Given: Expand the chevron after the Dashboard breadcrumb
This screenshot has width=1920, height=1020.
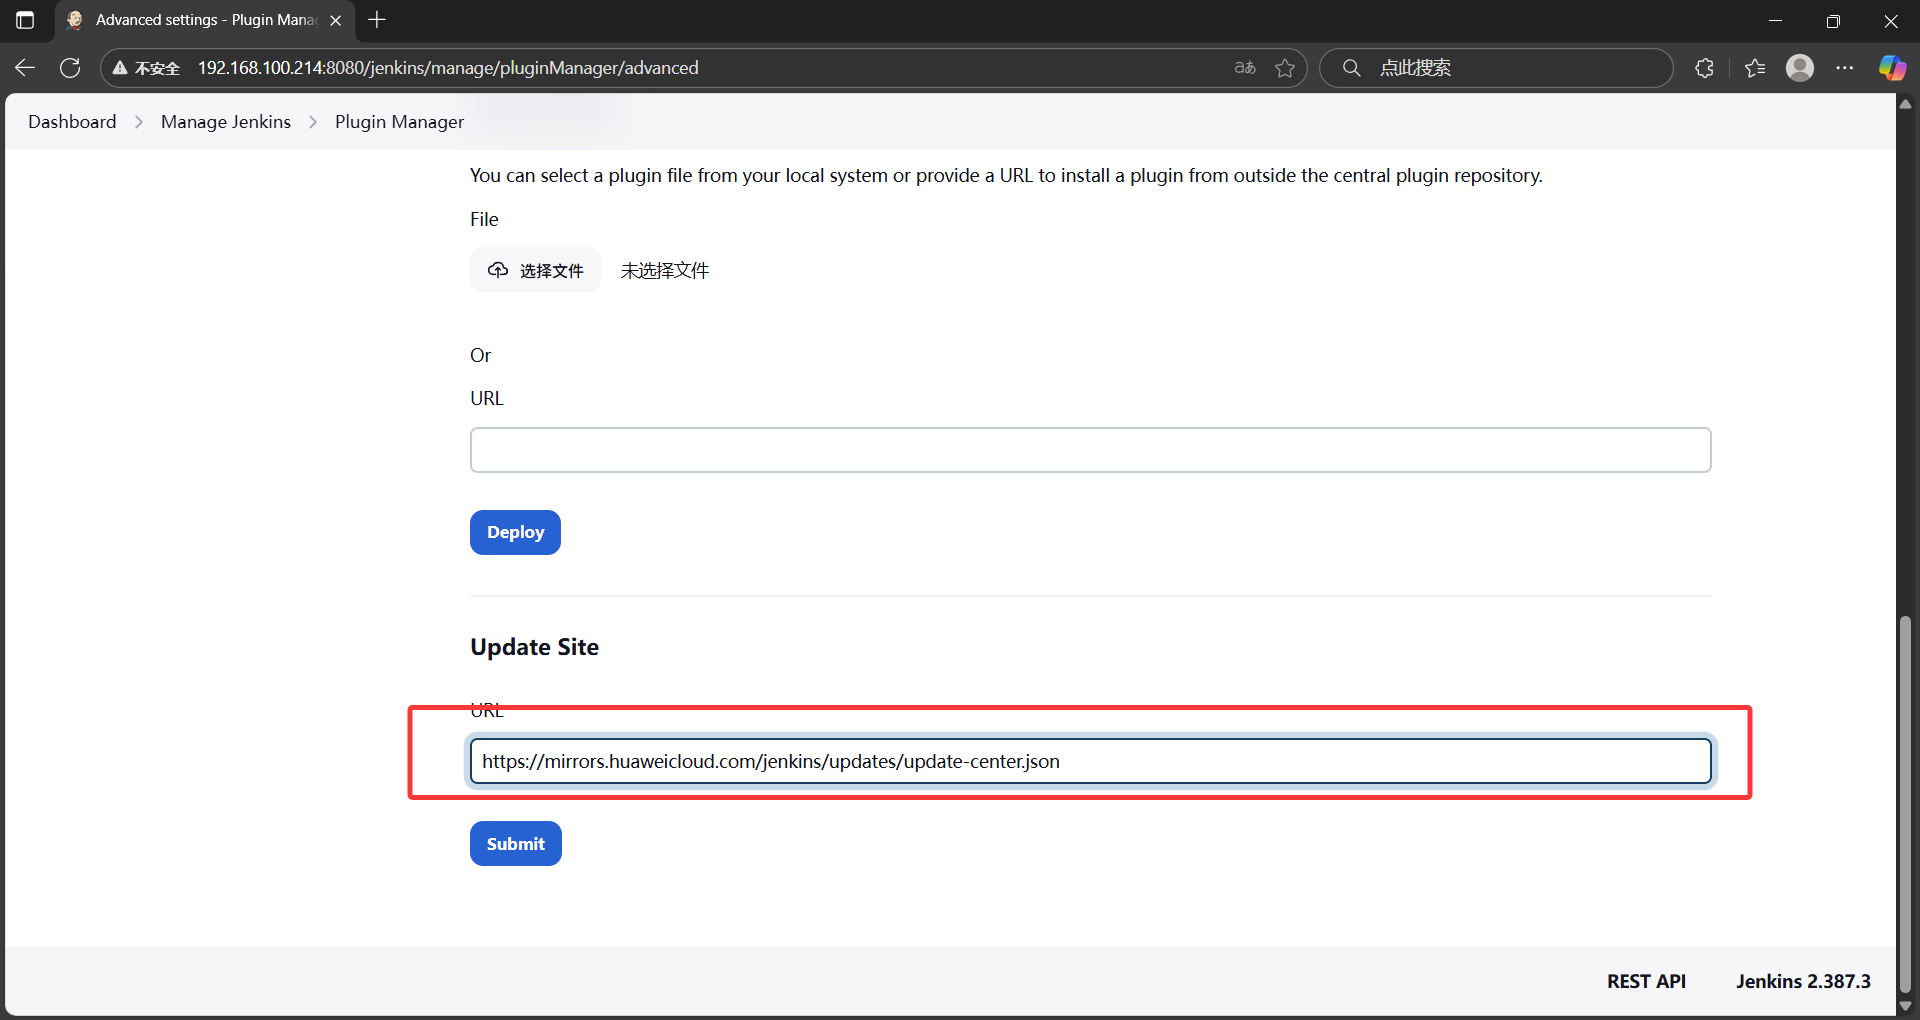Looking at the screenshot, I should (x=139, y=122).
